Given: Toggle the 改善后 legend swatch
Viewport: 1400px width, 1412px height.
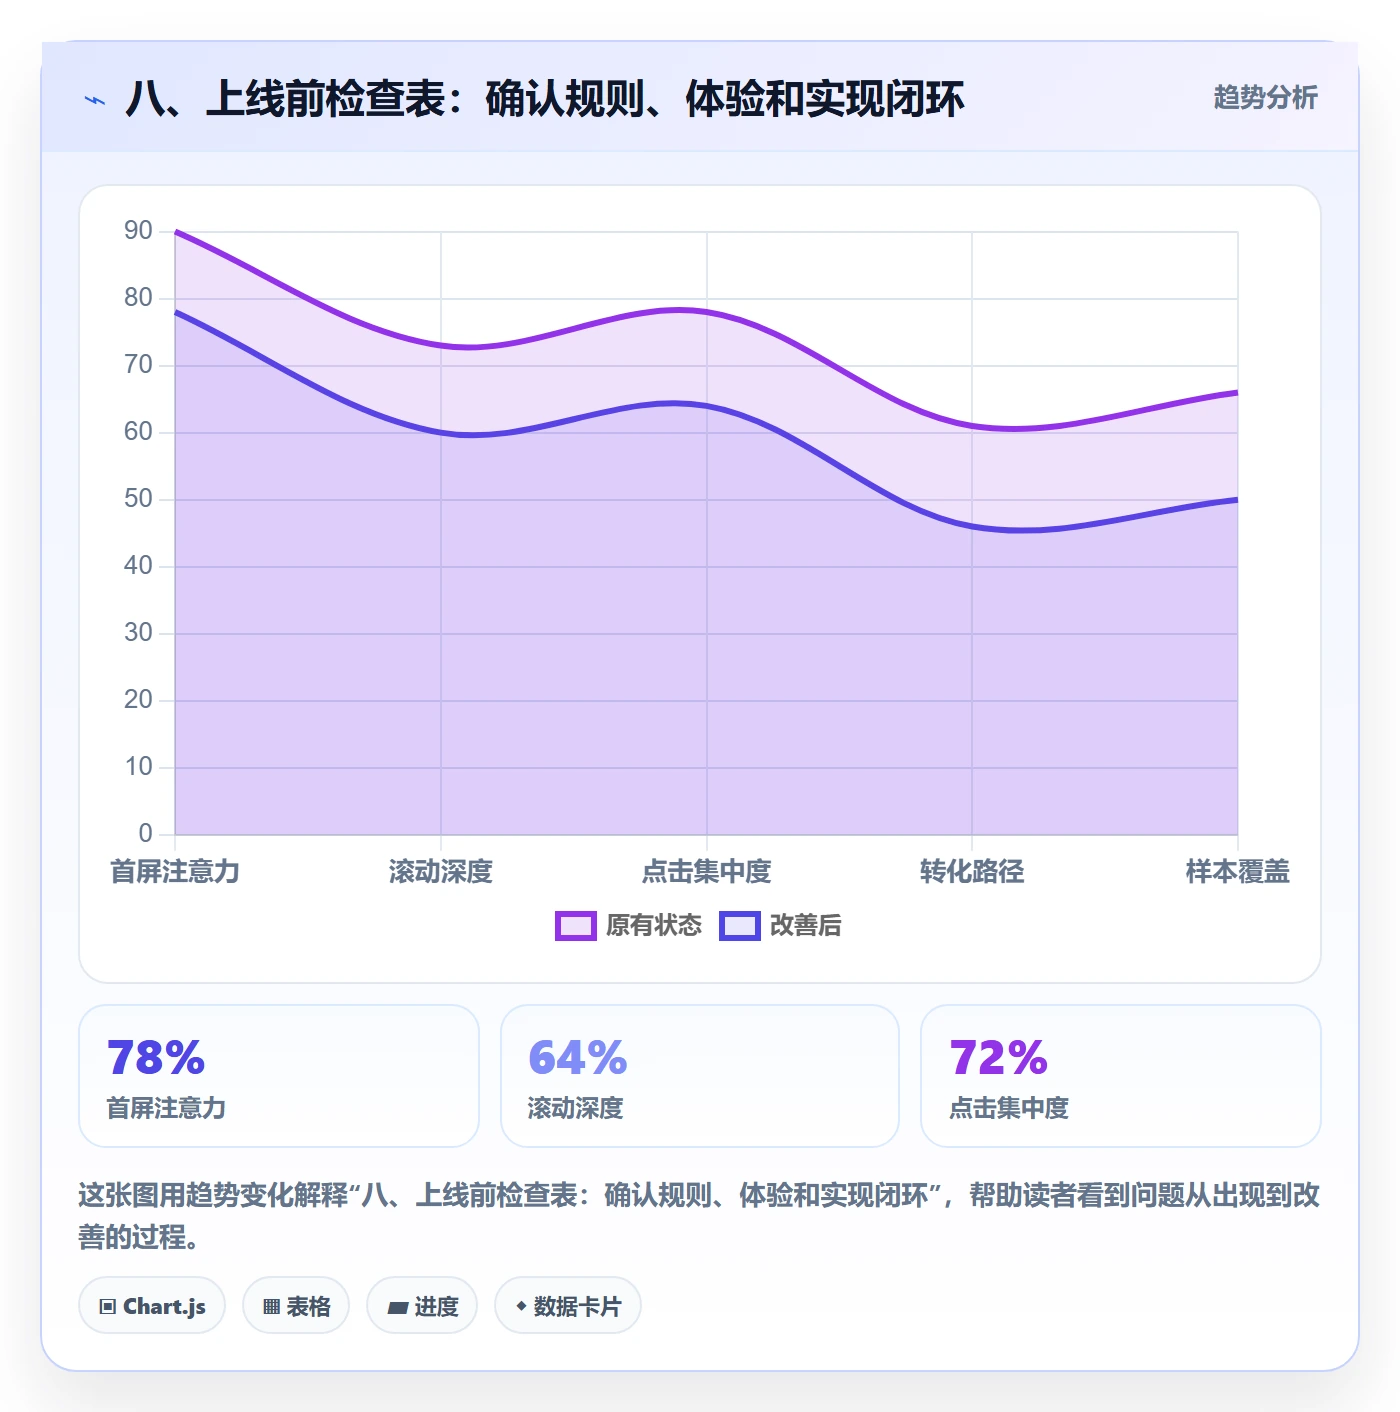Looking at the screenshot, I should pos(739,926).
